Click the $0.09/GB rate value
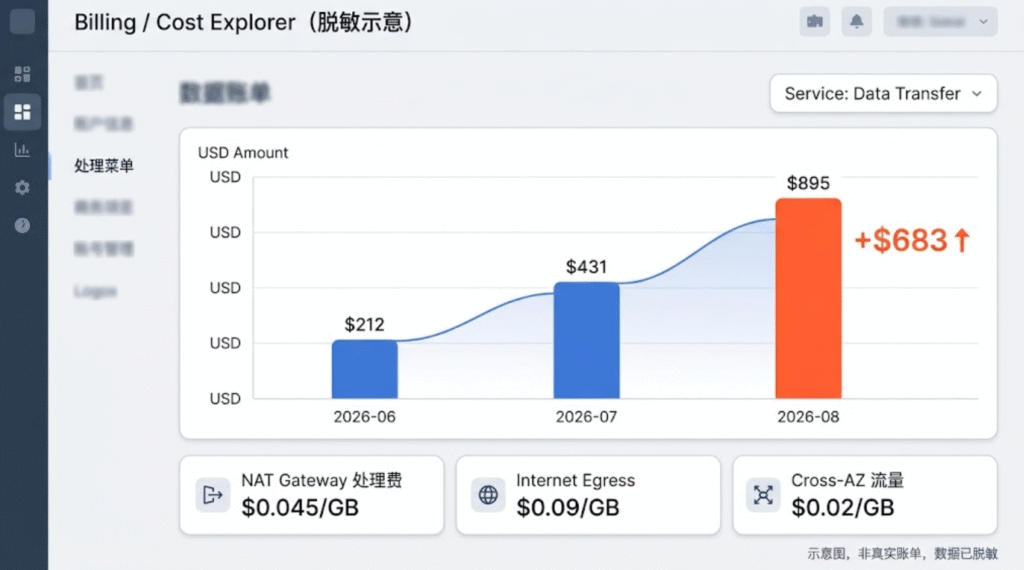 pos(568,508)
